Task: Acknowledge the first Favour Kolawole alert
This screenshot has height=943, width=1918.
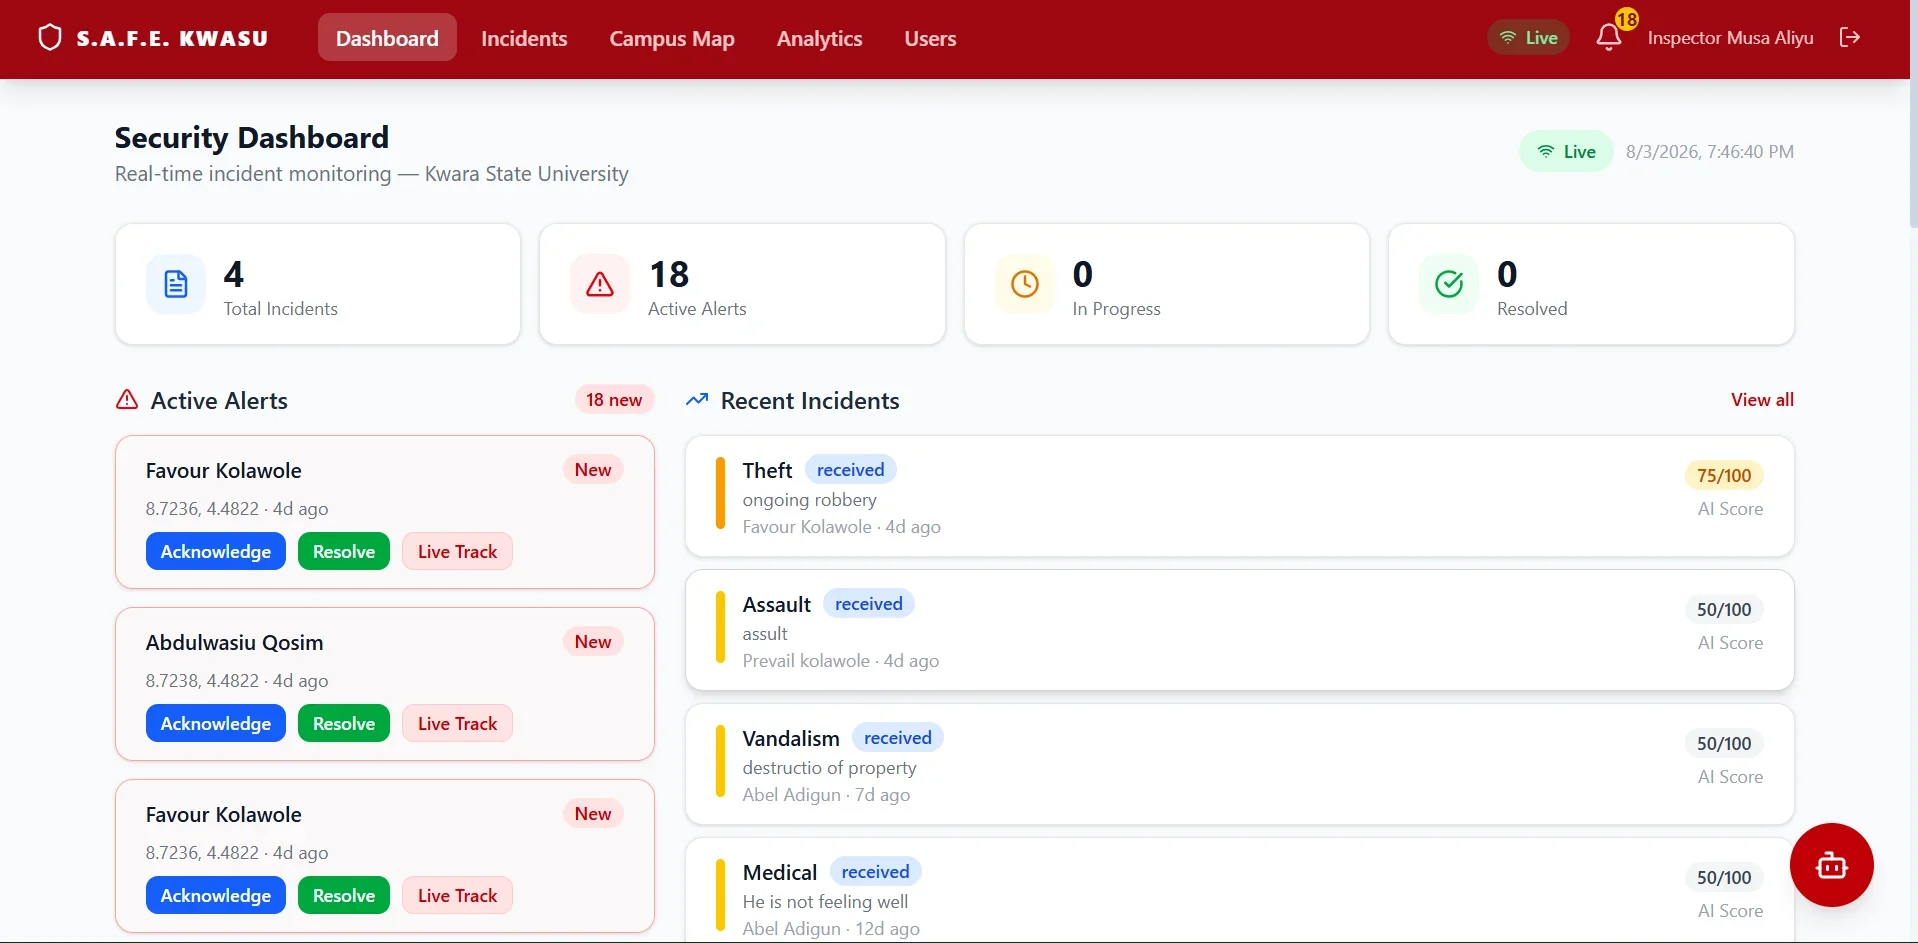Action: coord(216,551)
